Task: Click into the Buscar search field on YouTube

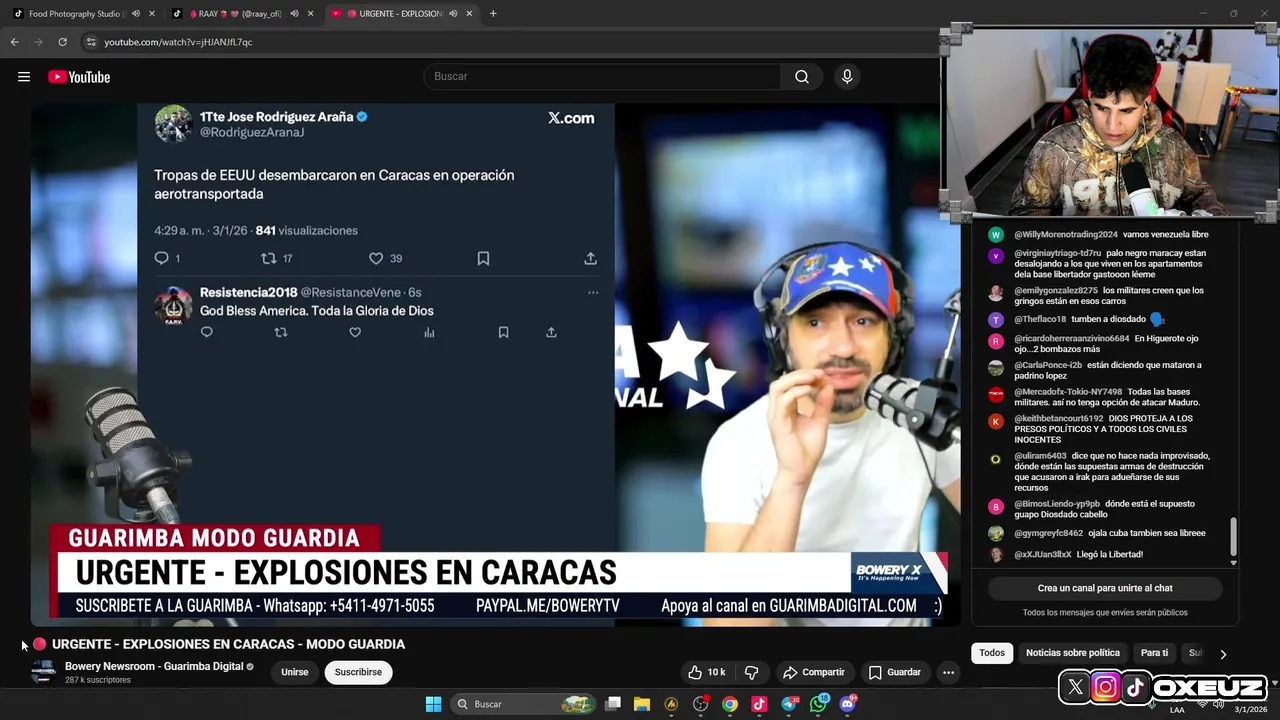Action: tap(602, 77)
